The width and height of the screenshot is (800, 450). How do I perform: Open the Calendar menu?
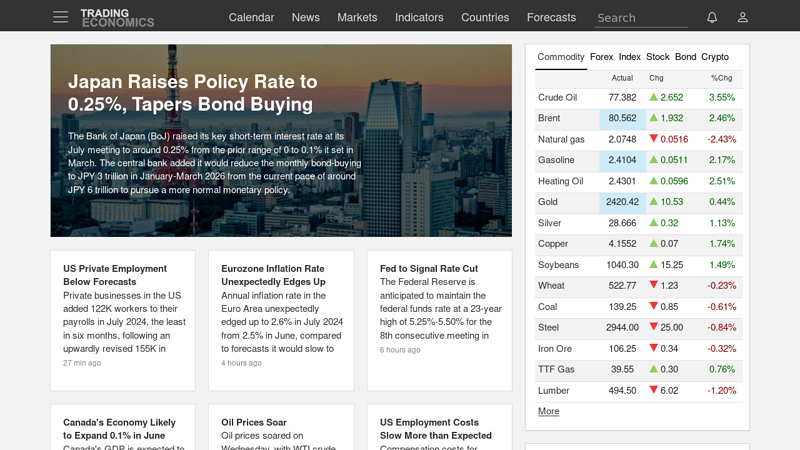click(x=251, y=17)
